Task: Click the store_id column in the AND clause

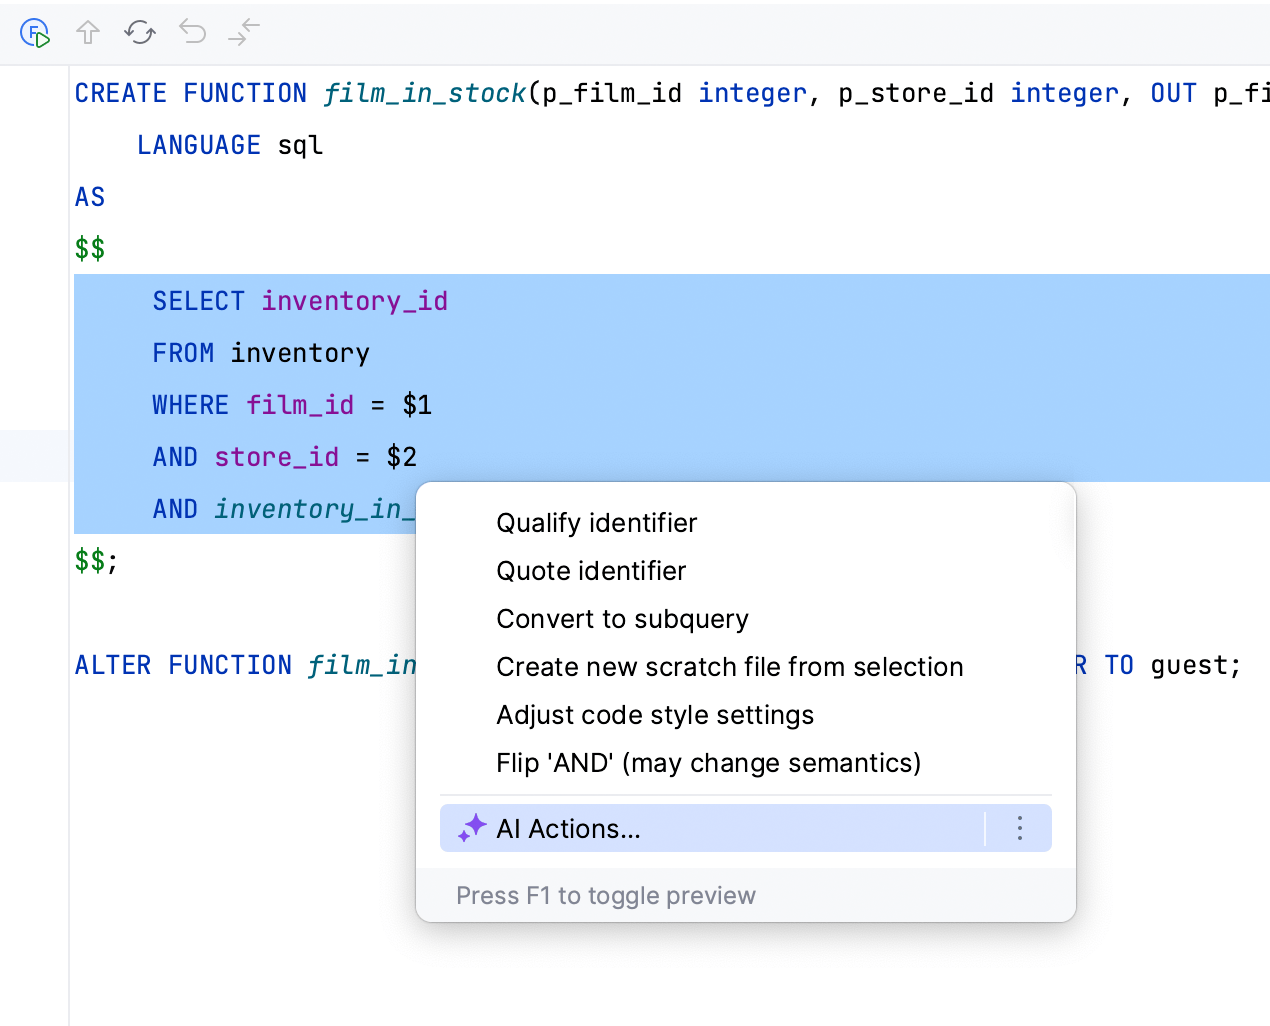Action: coord(277,457)
